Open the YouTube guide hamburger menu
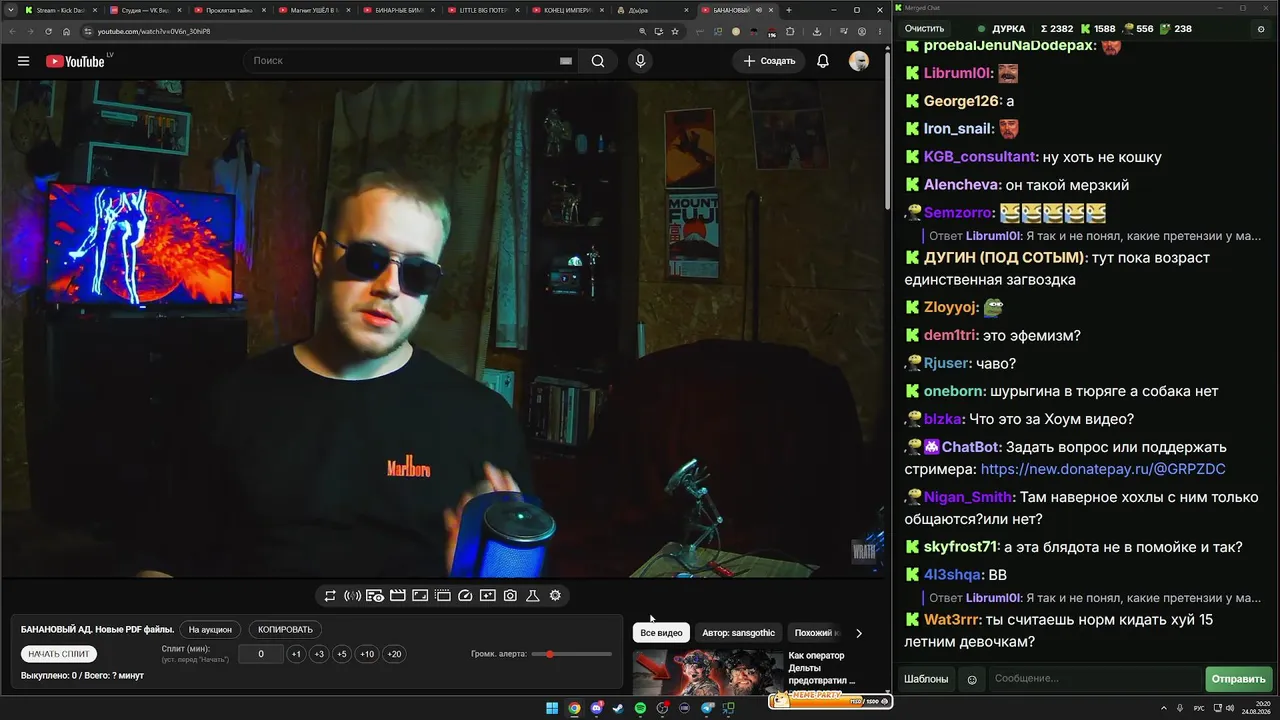Screen dimensions: 1280x720 pyautogui.click(x=23, y=61)
